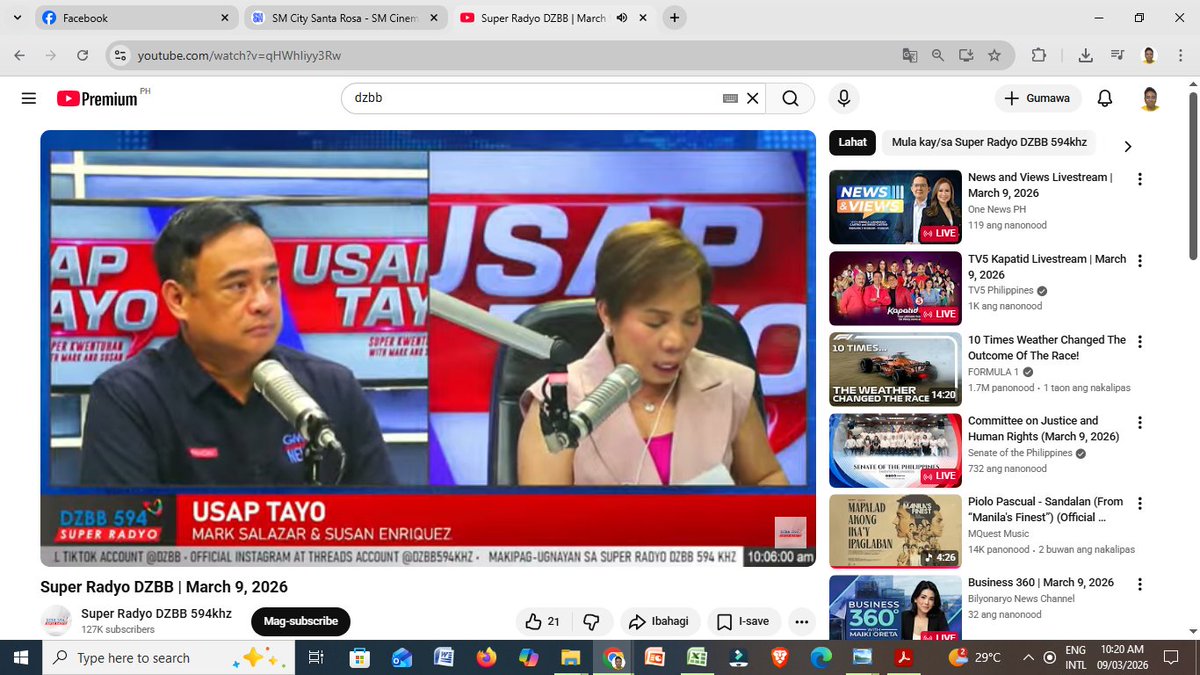Click the browser address bar URL

(x=239, y=55)
